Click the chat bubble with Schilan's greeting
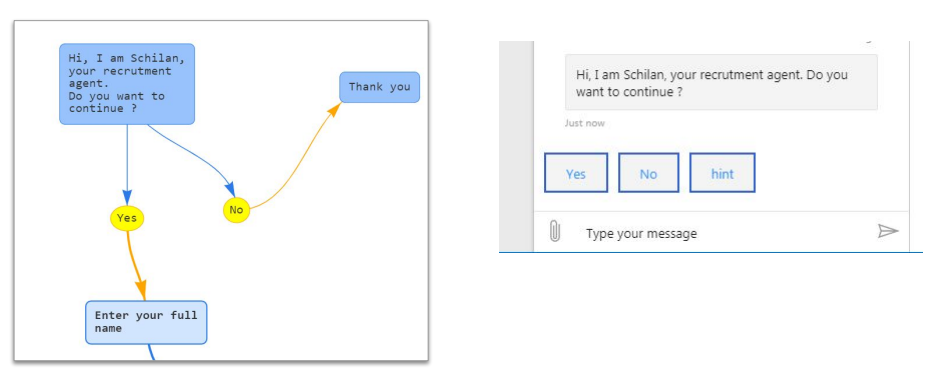The height and width of the screenshot is (373, 934). tap(721, 82)
